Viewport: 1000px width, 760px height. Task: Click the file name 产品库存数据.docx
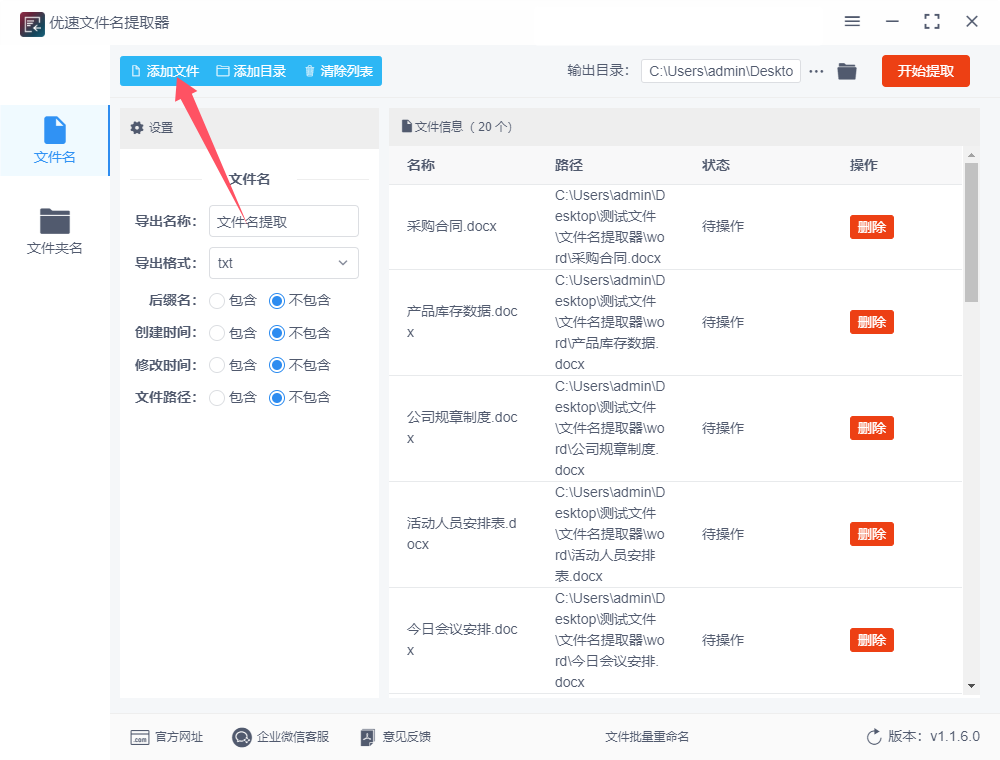462,322
